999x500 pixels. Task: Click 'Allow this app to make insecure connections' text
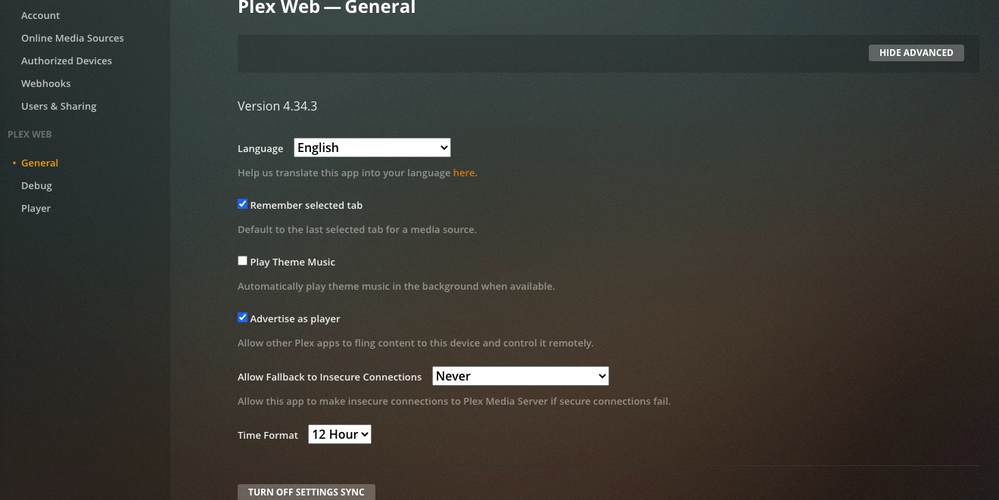click(454, 401)
